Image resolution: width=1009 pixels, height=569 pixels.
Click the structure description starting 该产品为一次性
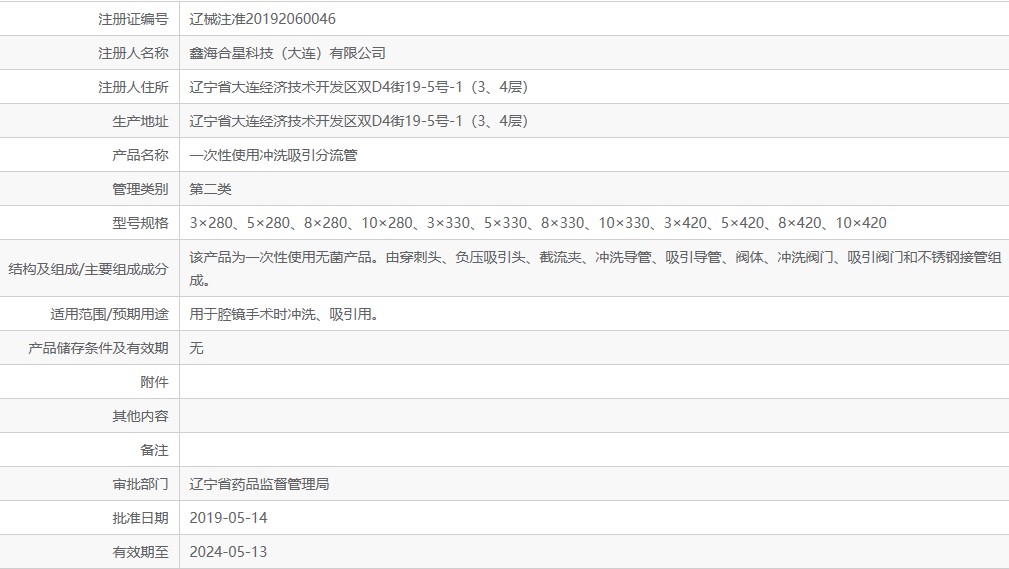pos(595,268)
